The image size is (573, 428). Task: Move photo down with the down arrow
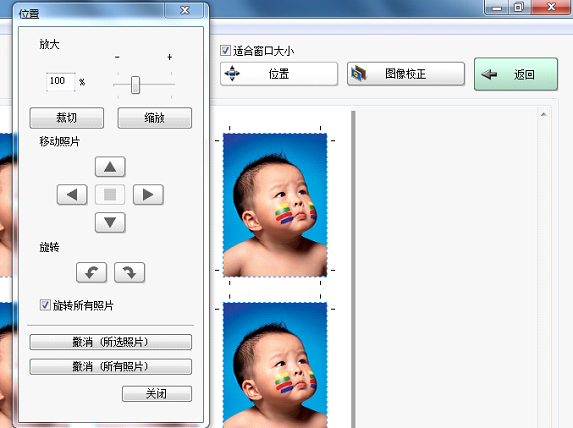coord(110,222)
